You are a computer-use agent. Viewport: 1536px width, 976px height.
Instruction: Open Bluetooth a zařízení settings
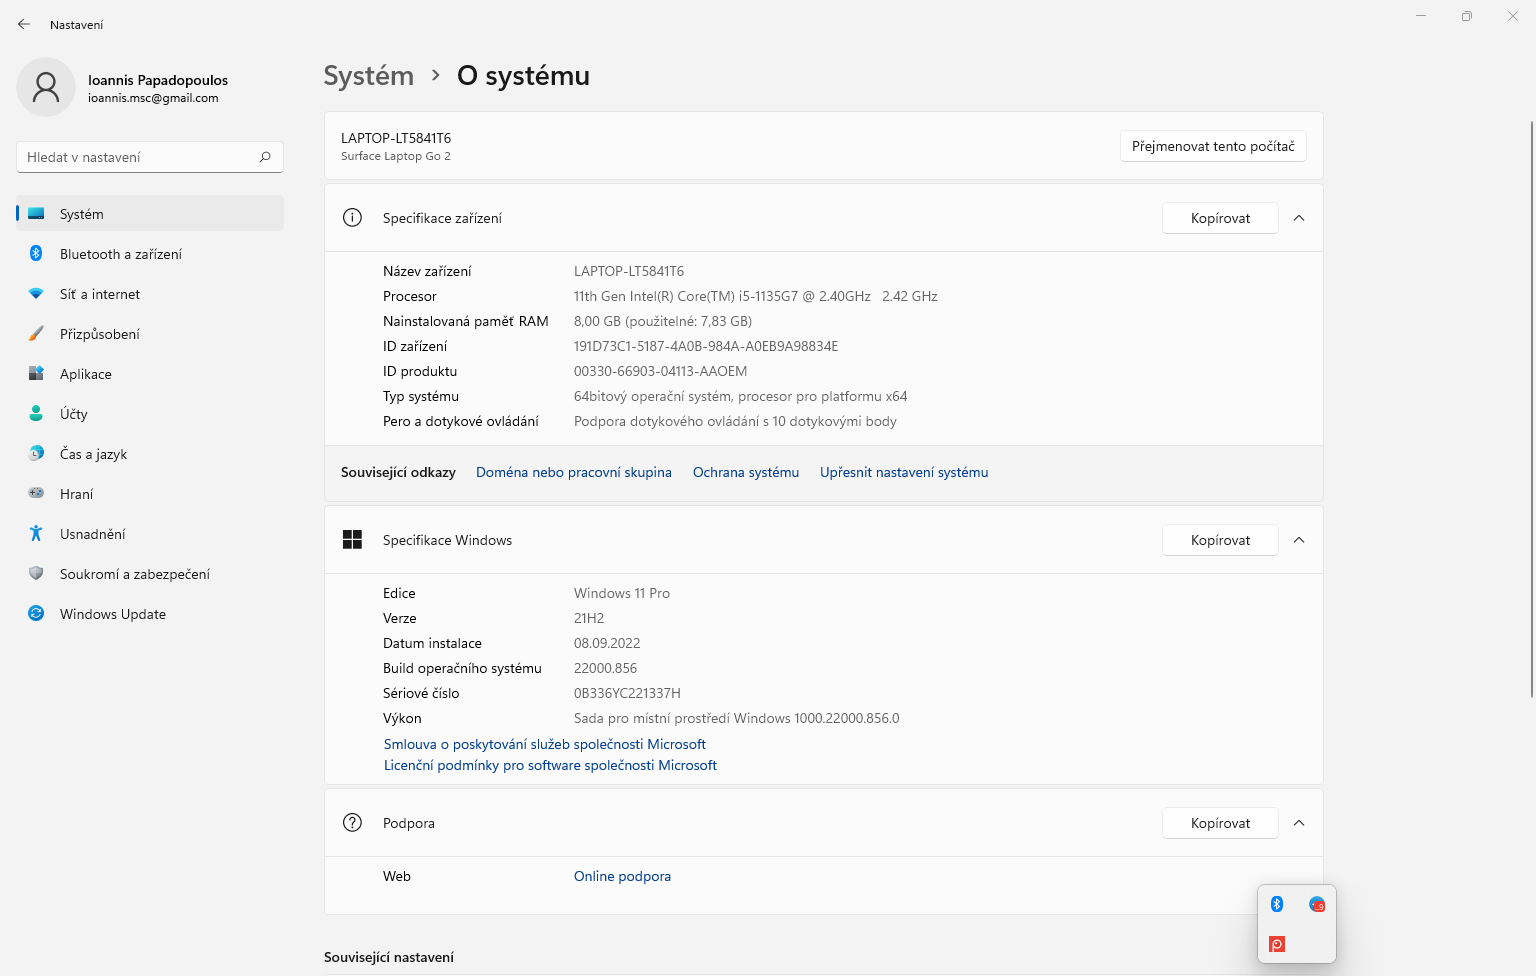click(x=120, y=254)
